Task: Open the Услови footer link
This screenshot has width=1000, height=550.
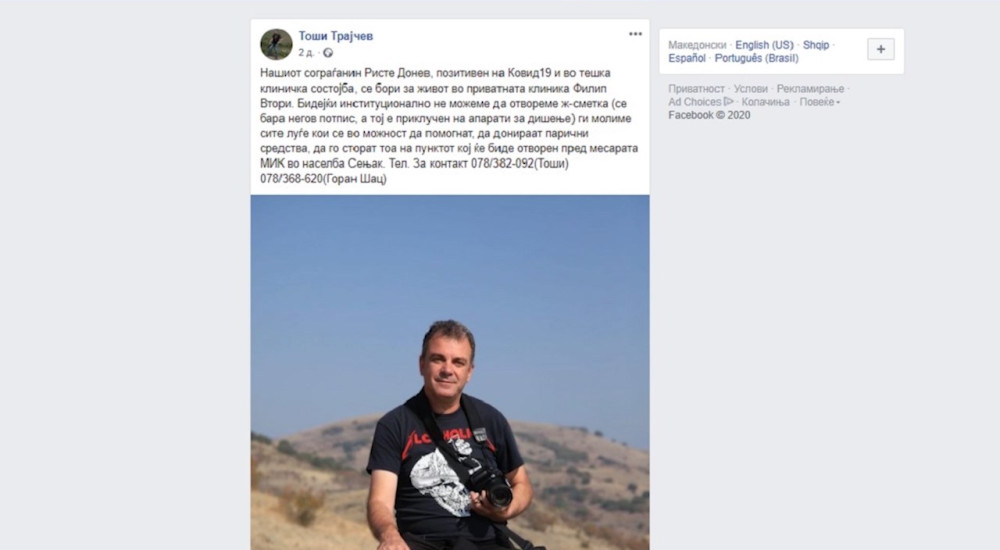Action: 751,89
